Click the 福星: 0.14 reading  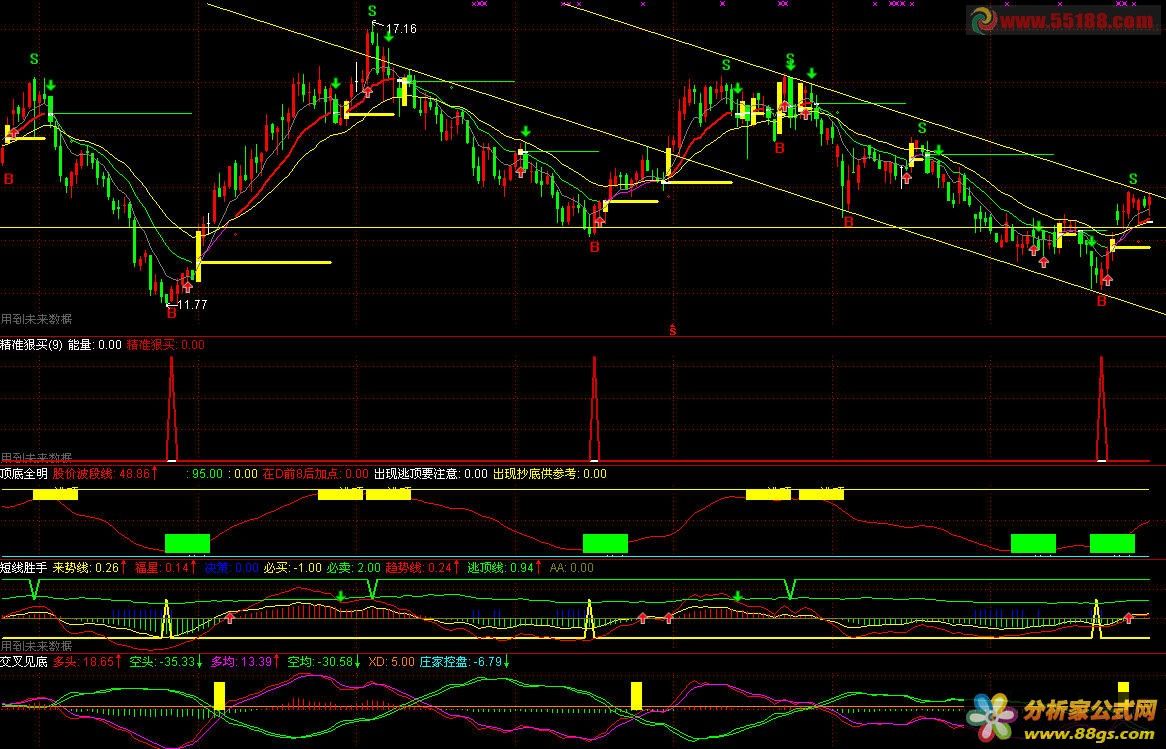coord(165,568)
